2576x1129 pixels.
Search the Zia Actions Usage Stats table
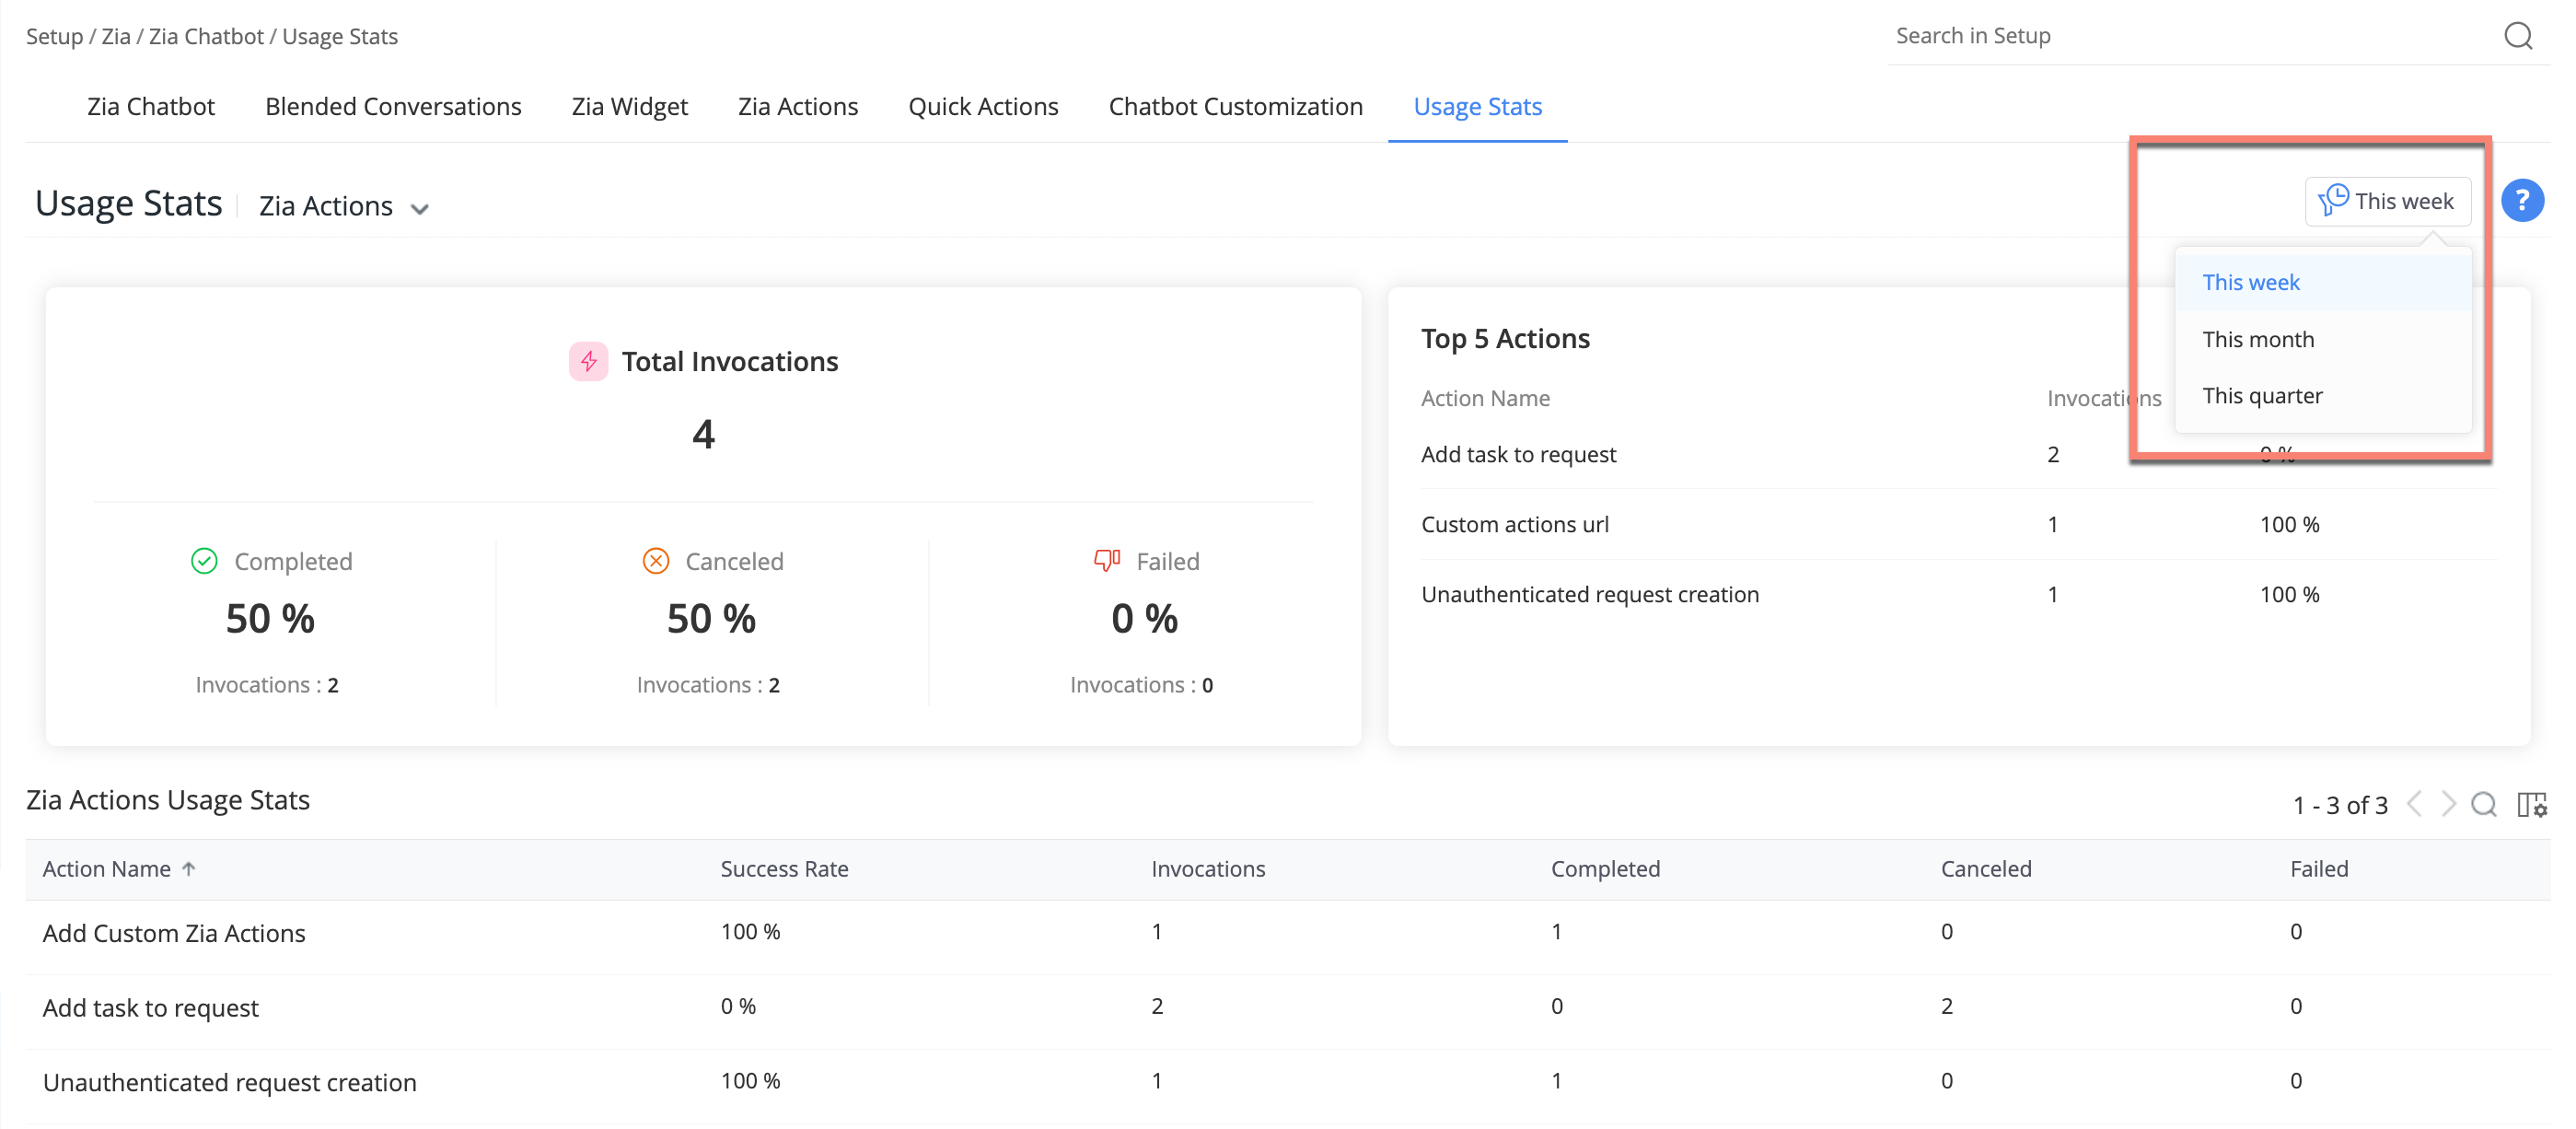tap(2483, 804)
